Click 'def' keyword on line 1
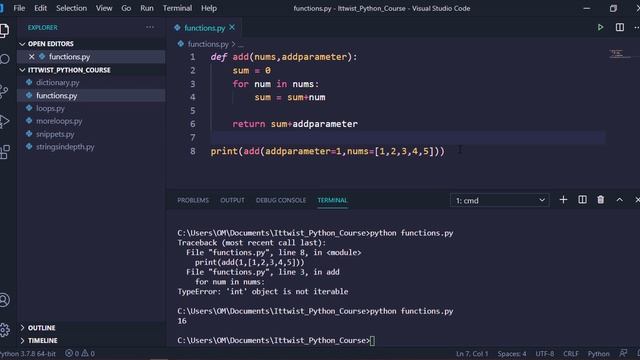640x360 pixels. tap(218, 57)
